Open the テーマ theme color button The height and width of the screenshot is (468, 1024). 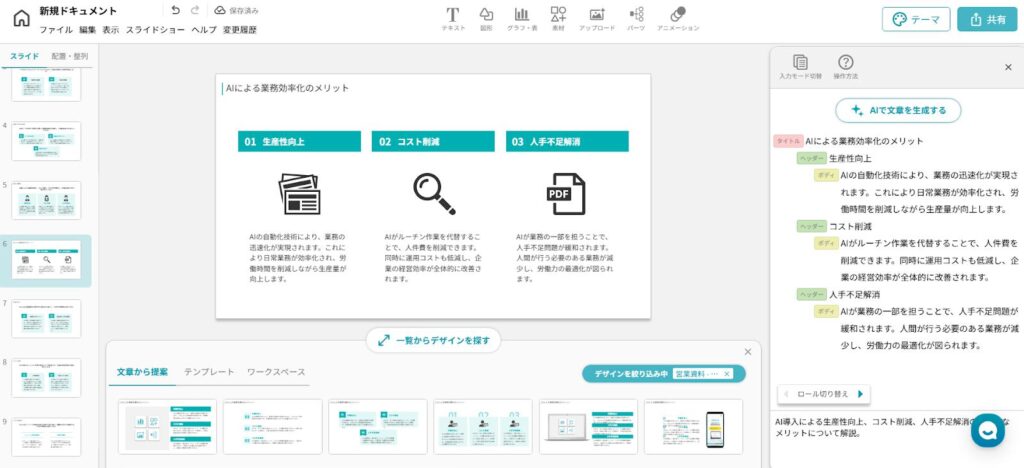tap(916, 19)
